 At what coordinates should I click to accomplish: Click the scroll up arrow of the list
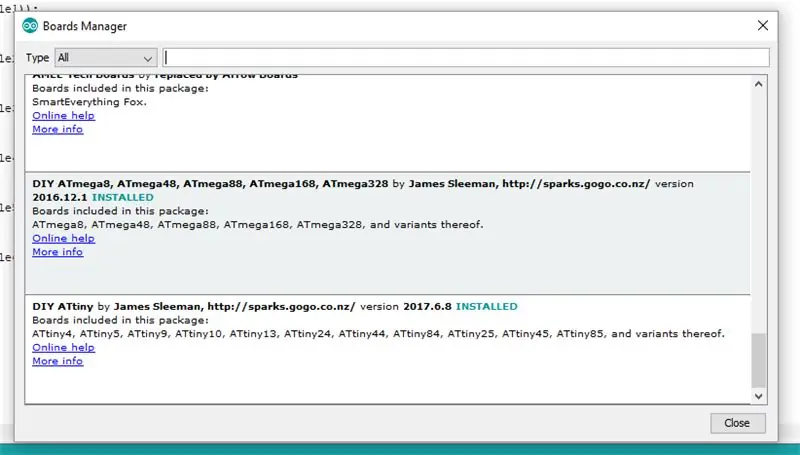pyautogui.click(x=759, y=84)
